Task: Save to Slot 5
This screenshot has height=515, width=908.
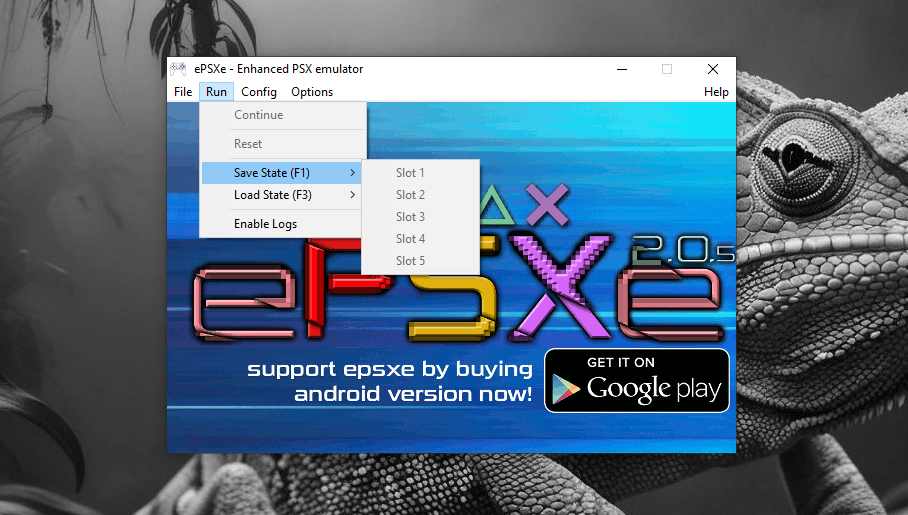Action: (410, 261)
